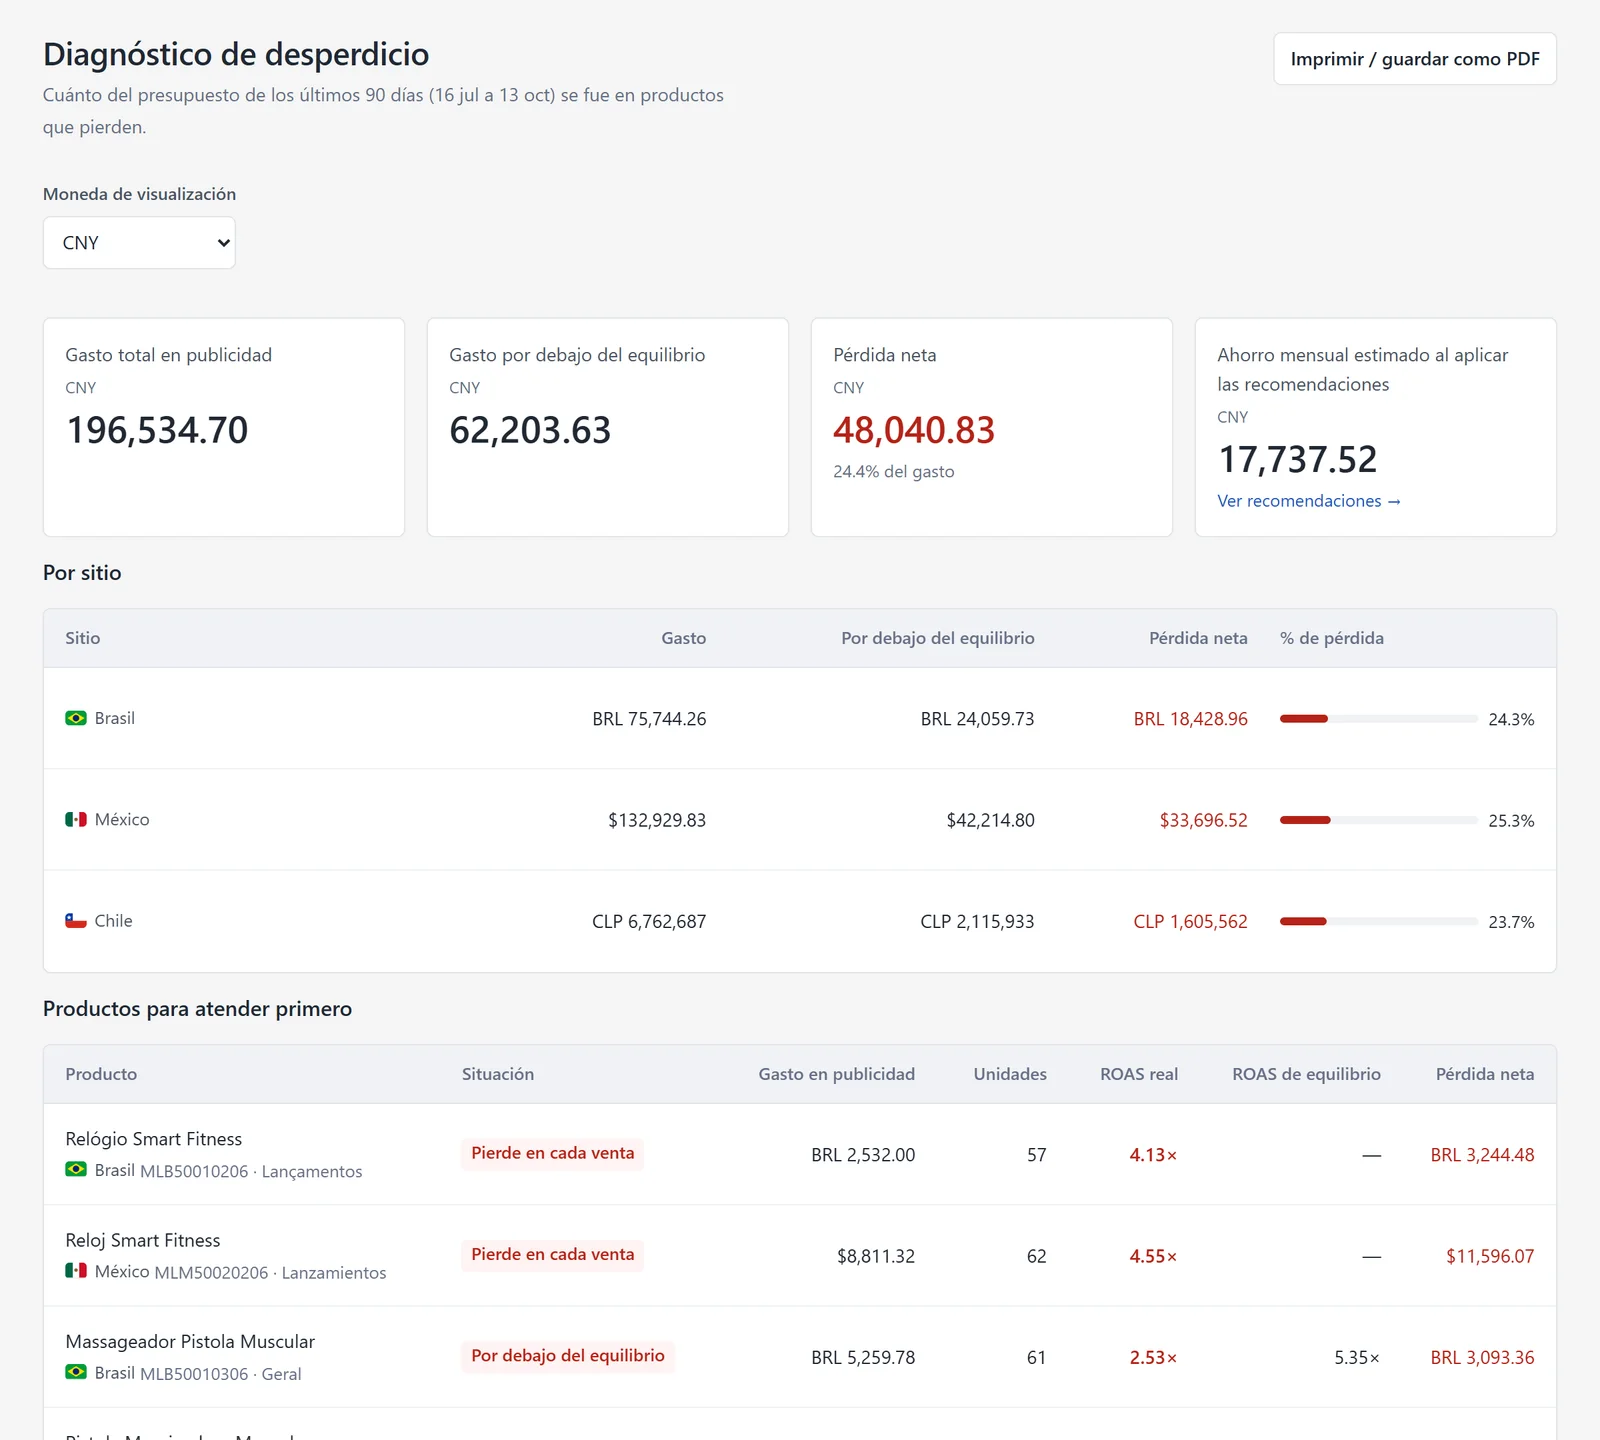Click the Situación column header
1600x1440 pixels.
coord(498,1074)
